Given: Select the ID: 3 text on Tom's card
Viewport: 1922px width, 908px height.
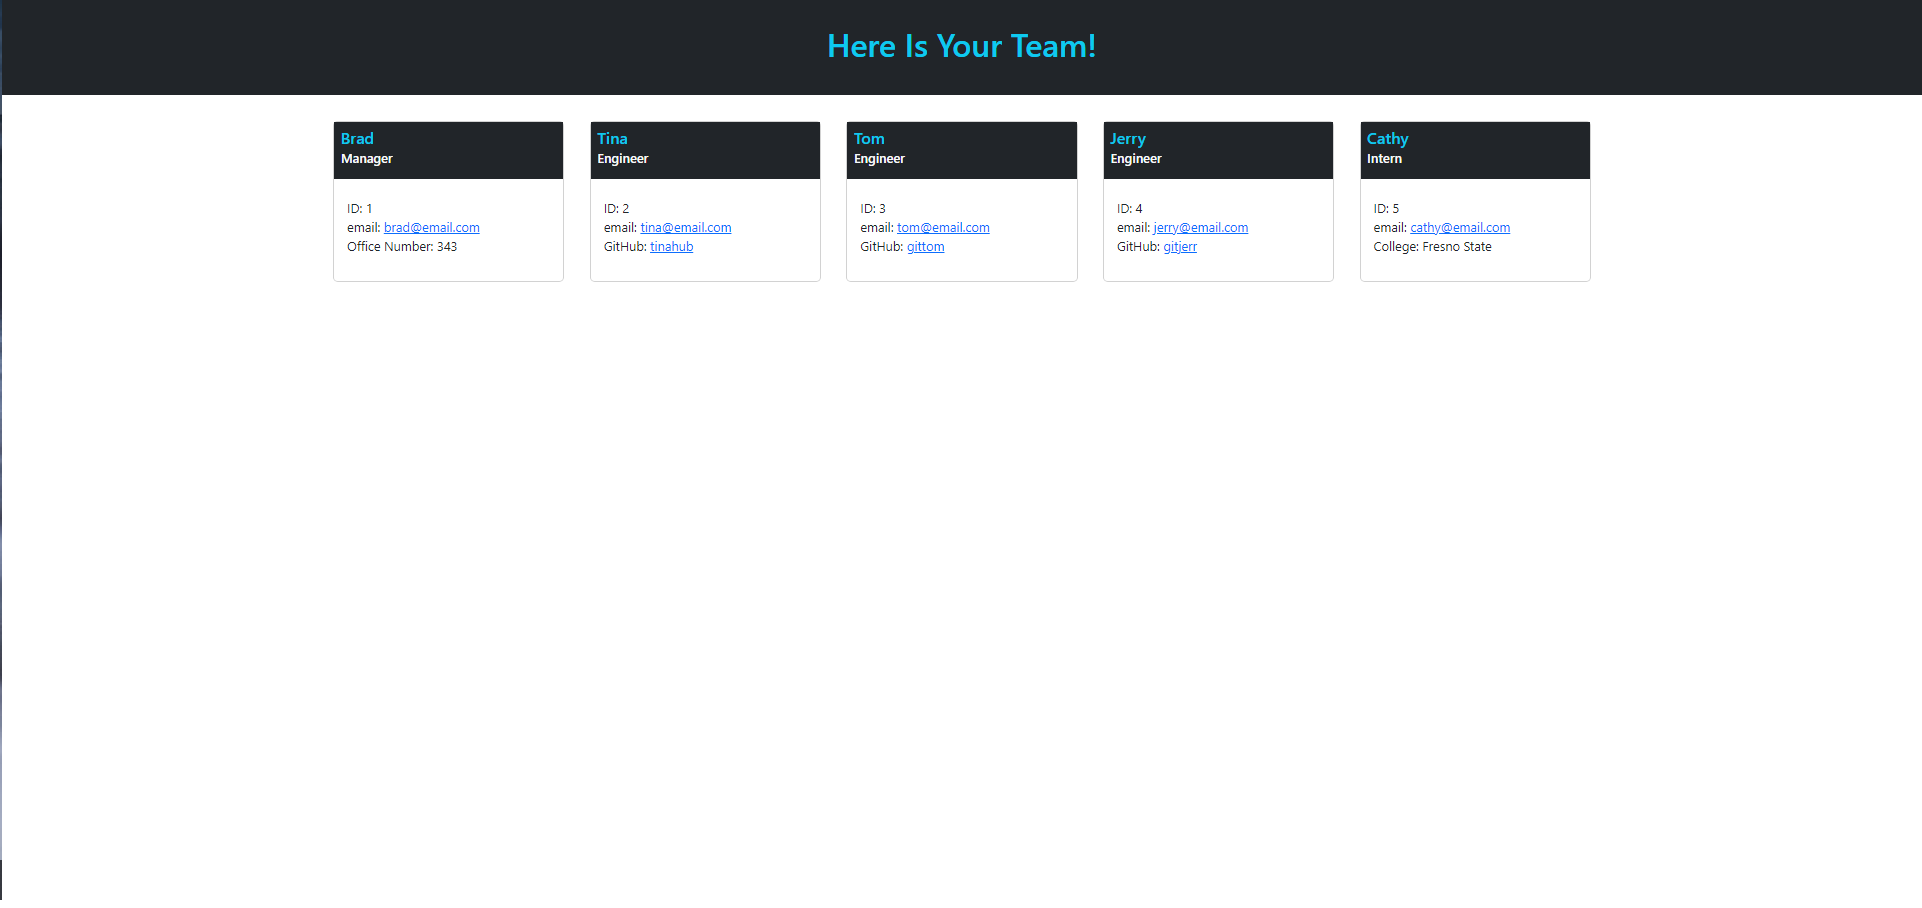Looking at the screenshot, I should pos(872,208).
